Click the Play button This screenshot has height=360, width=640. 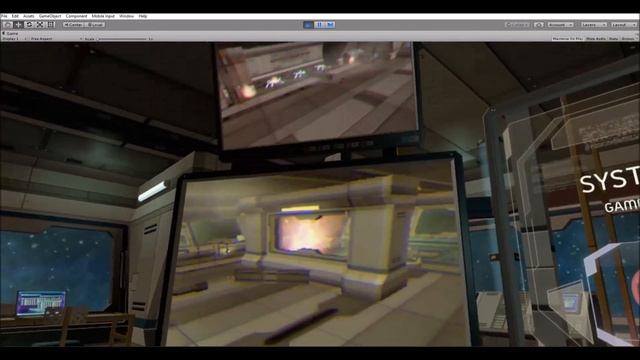[309, 25]
